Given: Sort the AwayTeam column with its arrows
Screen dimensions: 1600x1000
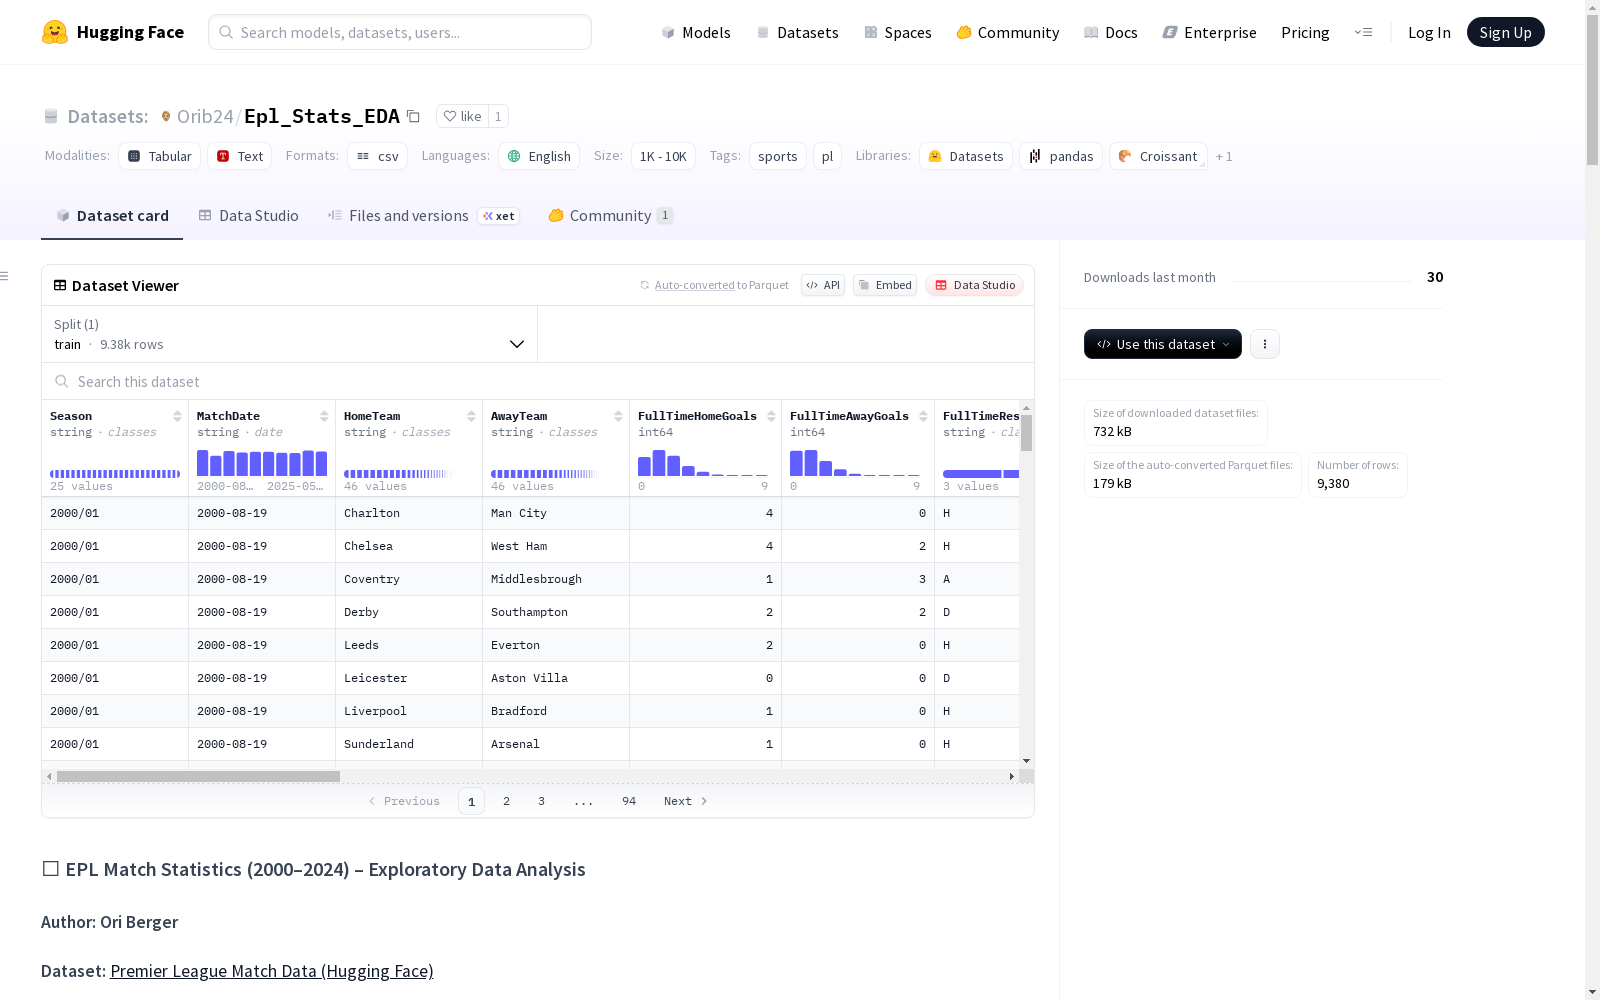Looking at the screenshot, I should click(x=618, y=416).
